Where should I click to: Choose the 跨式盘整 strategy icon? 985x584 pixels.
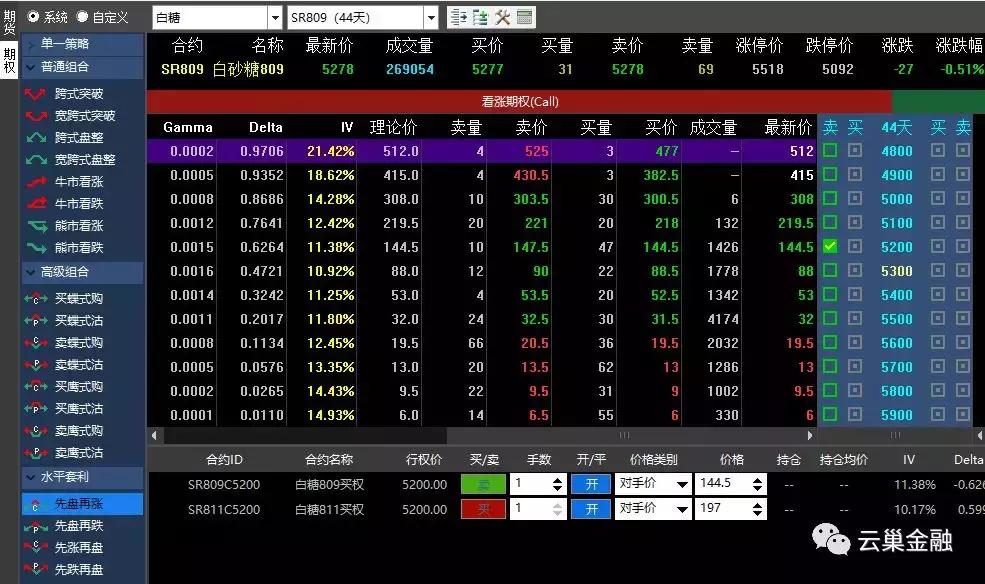point(35,138)
